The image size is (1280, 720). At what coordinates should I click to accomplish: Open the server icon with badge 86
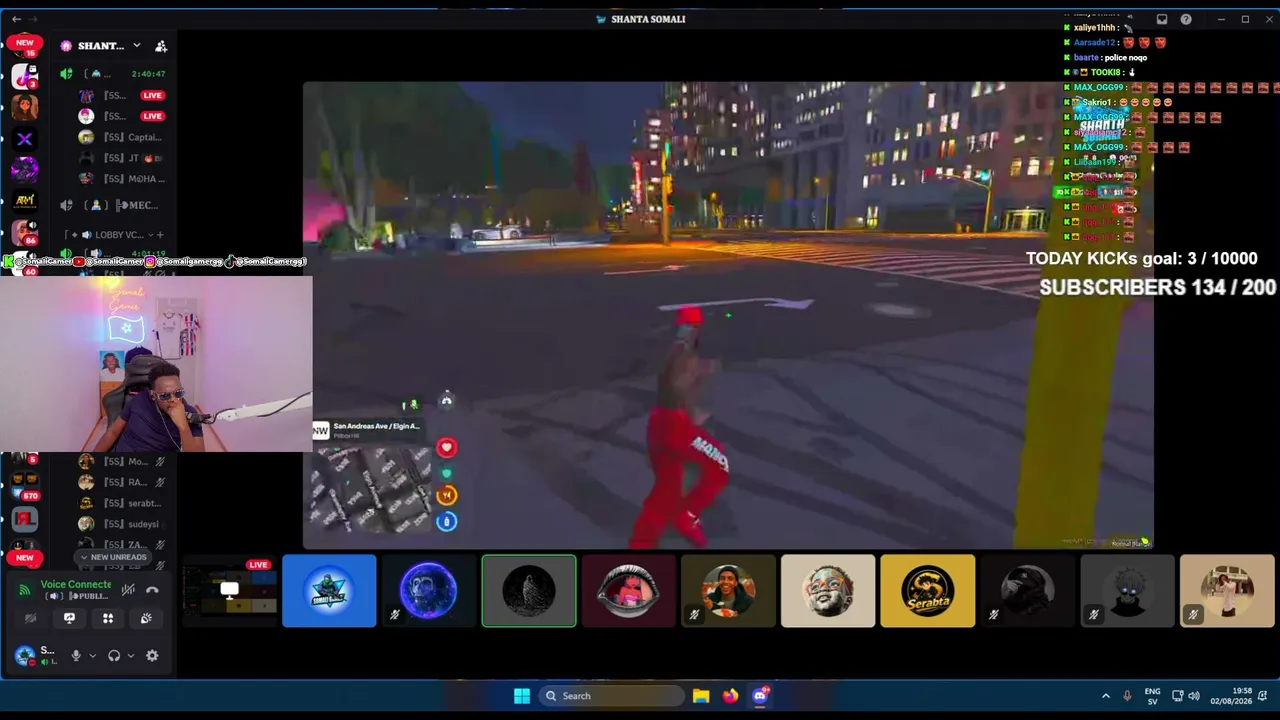click(x=25, y=234)
